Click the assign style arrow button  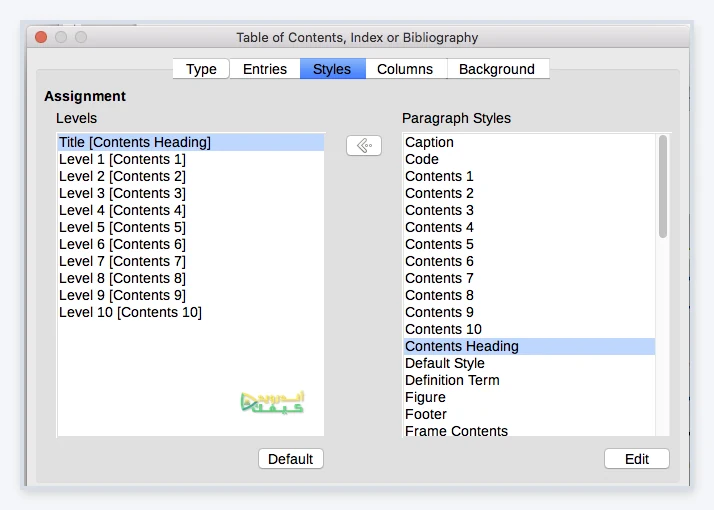point(364,146)
